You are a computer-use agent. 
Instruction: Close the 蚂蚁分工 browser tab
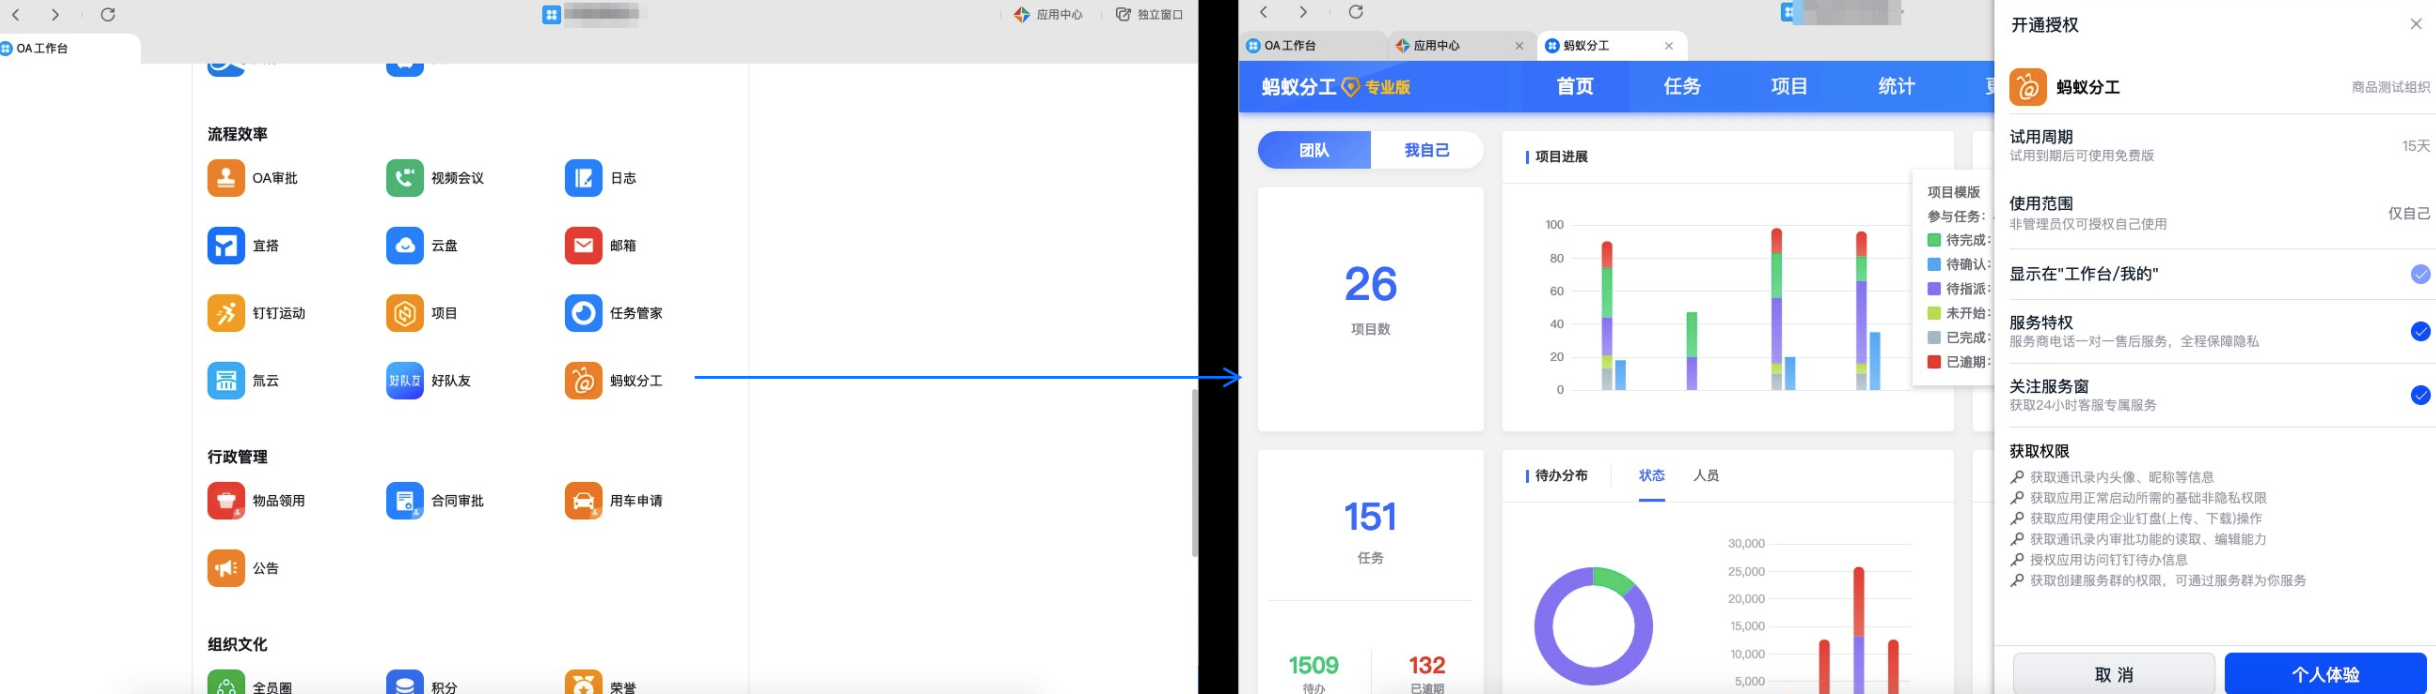(x=1669, y=46)
